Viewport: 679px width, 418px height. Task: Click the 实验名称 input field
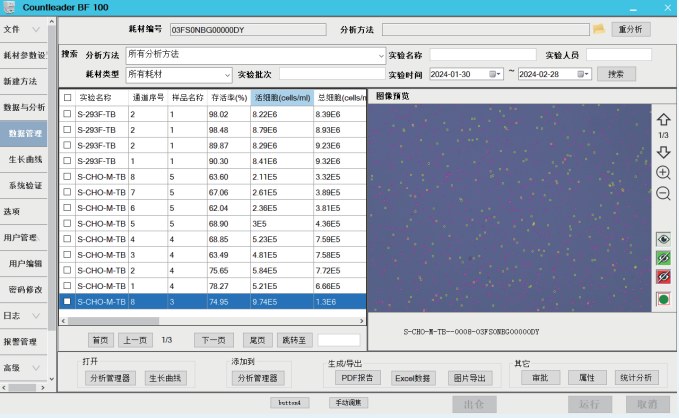tap(482, 55)
